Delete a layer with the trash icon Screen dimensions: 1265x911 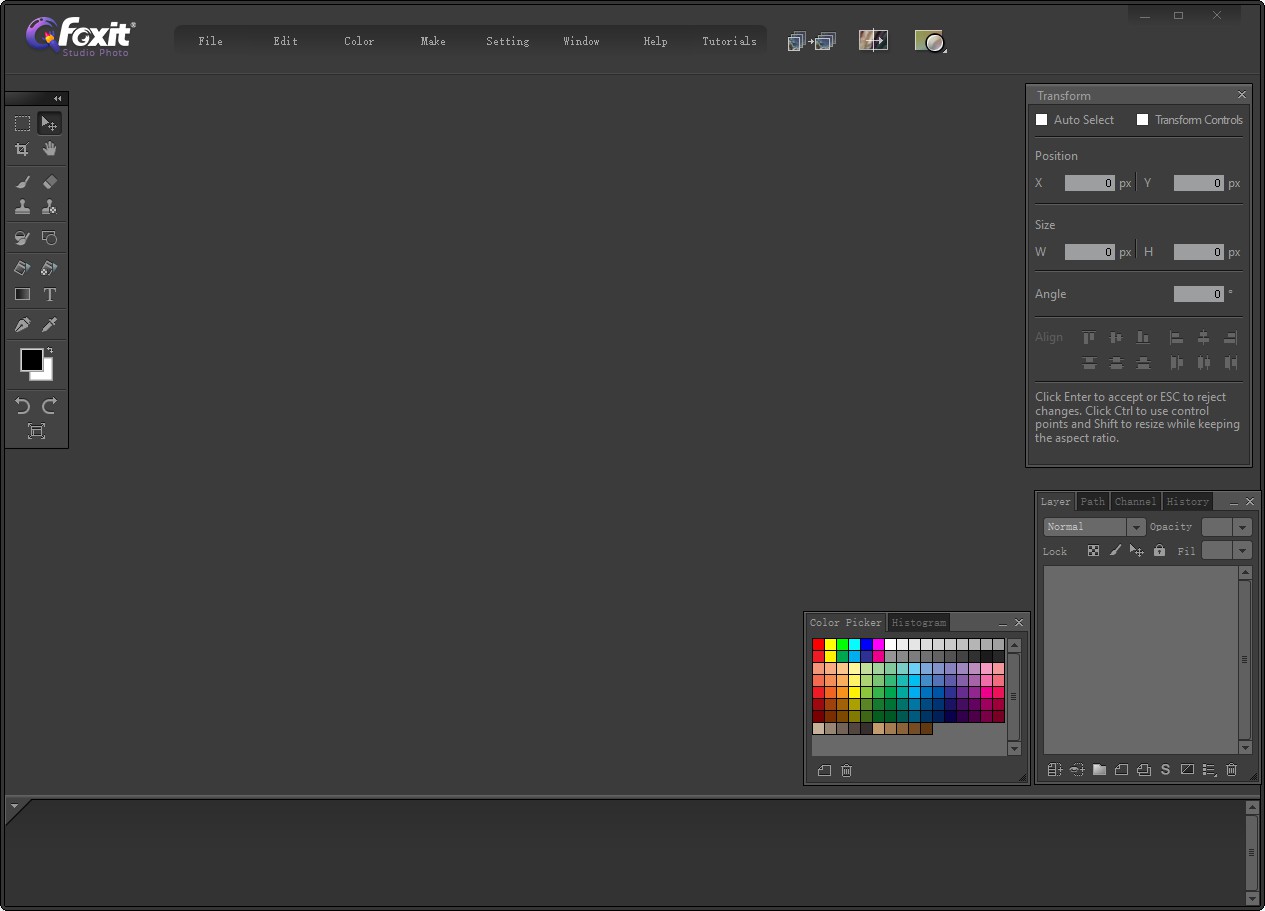1231,769
